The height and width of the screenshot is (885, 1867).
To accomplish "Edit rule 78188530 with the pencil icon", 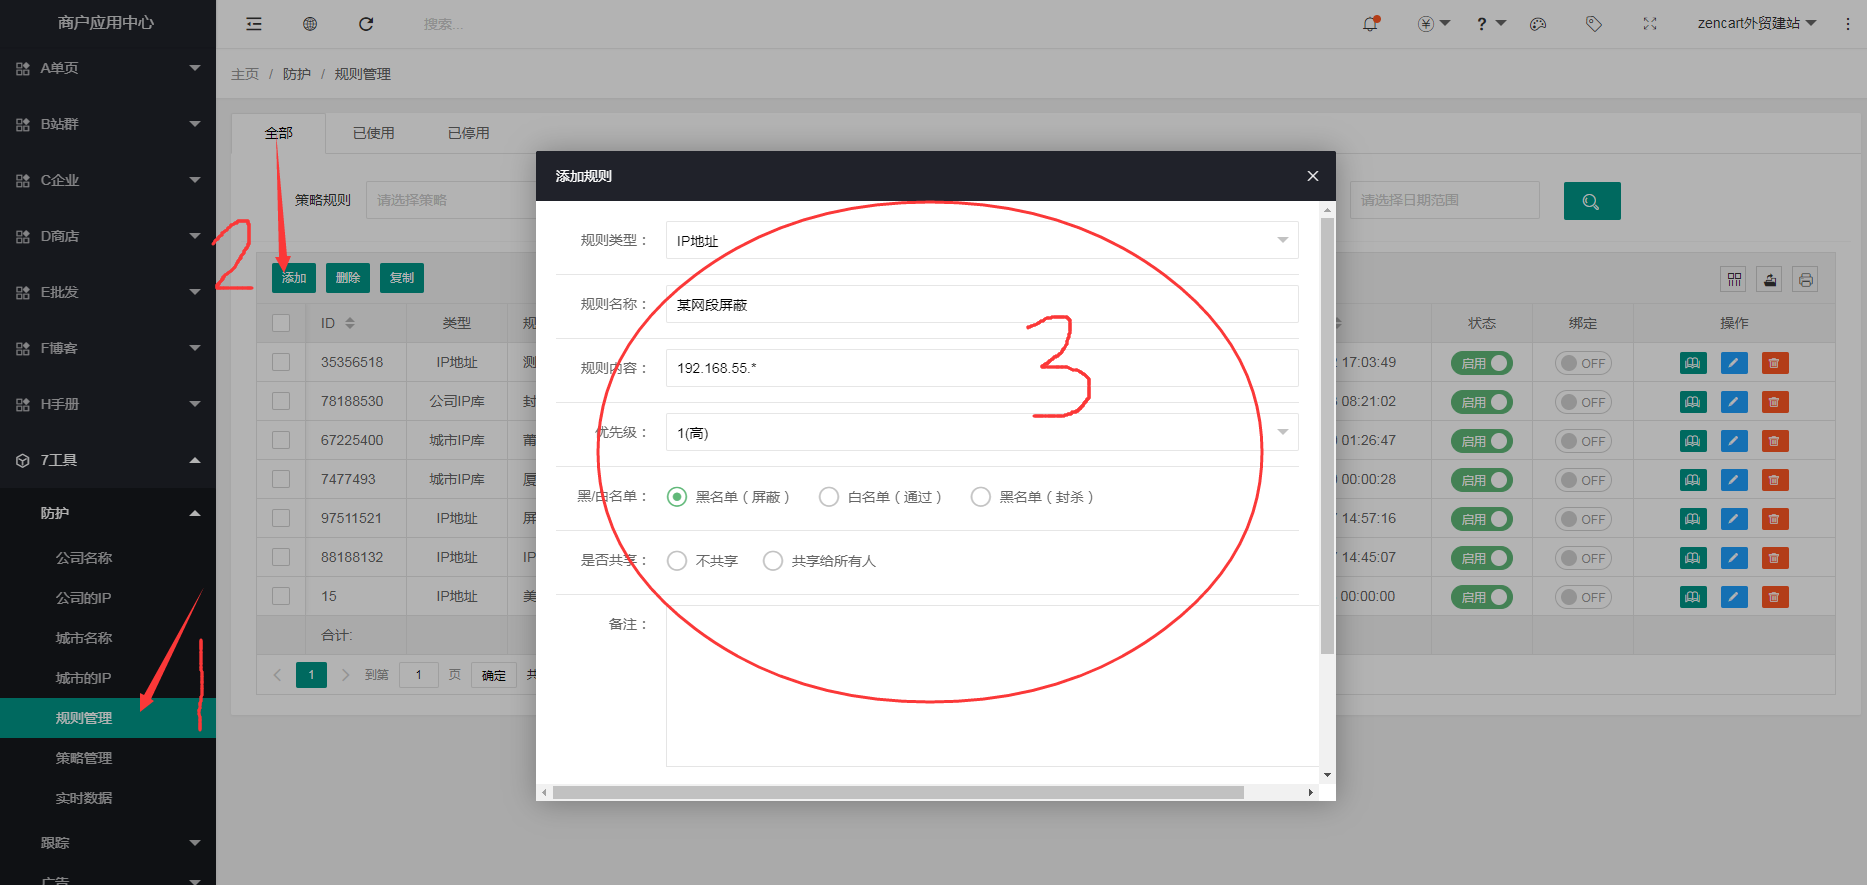I will pyautogui.click(x=1734, y=402).
